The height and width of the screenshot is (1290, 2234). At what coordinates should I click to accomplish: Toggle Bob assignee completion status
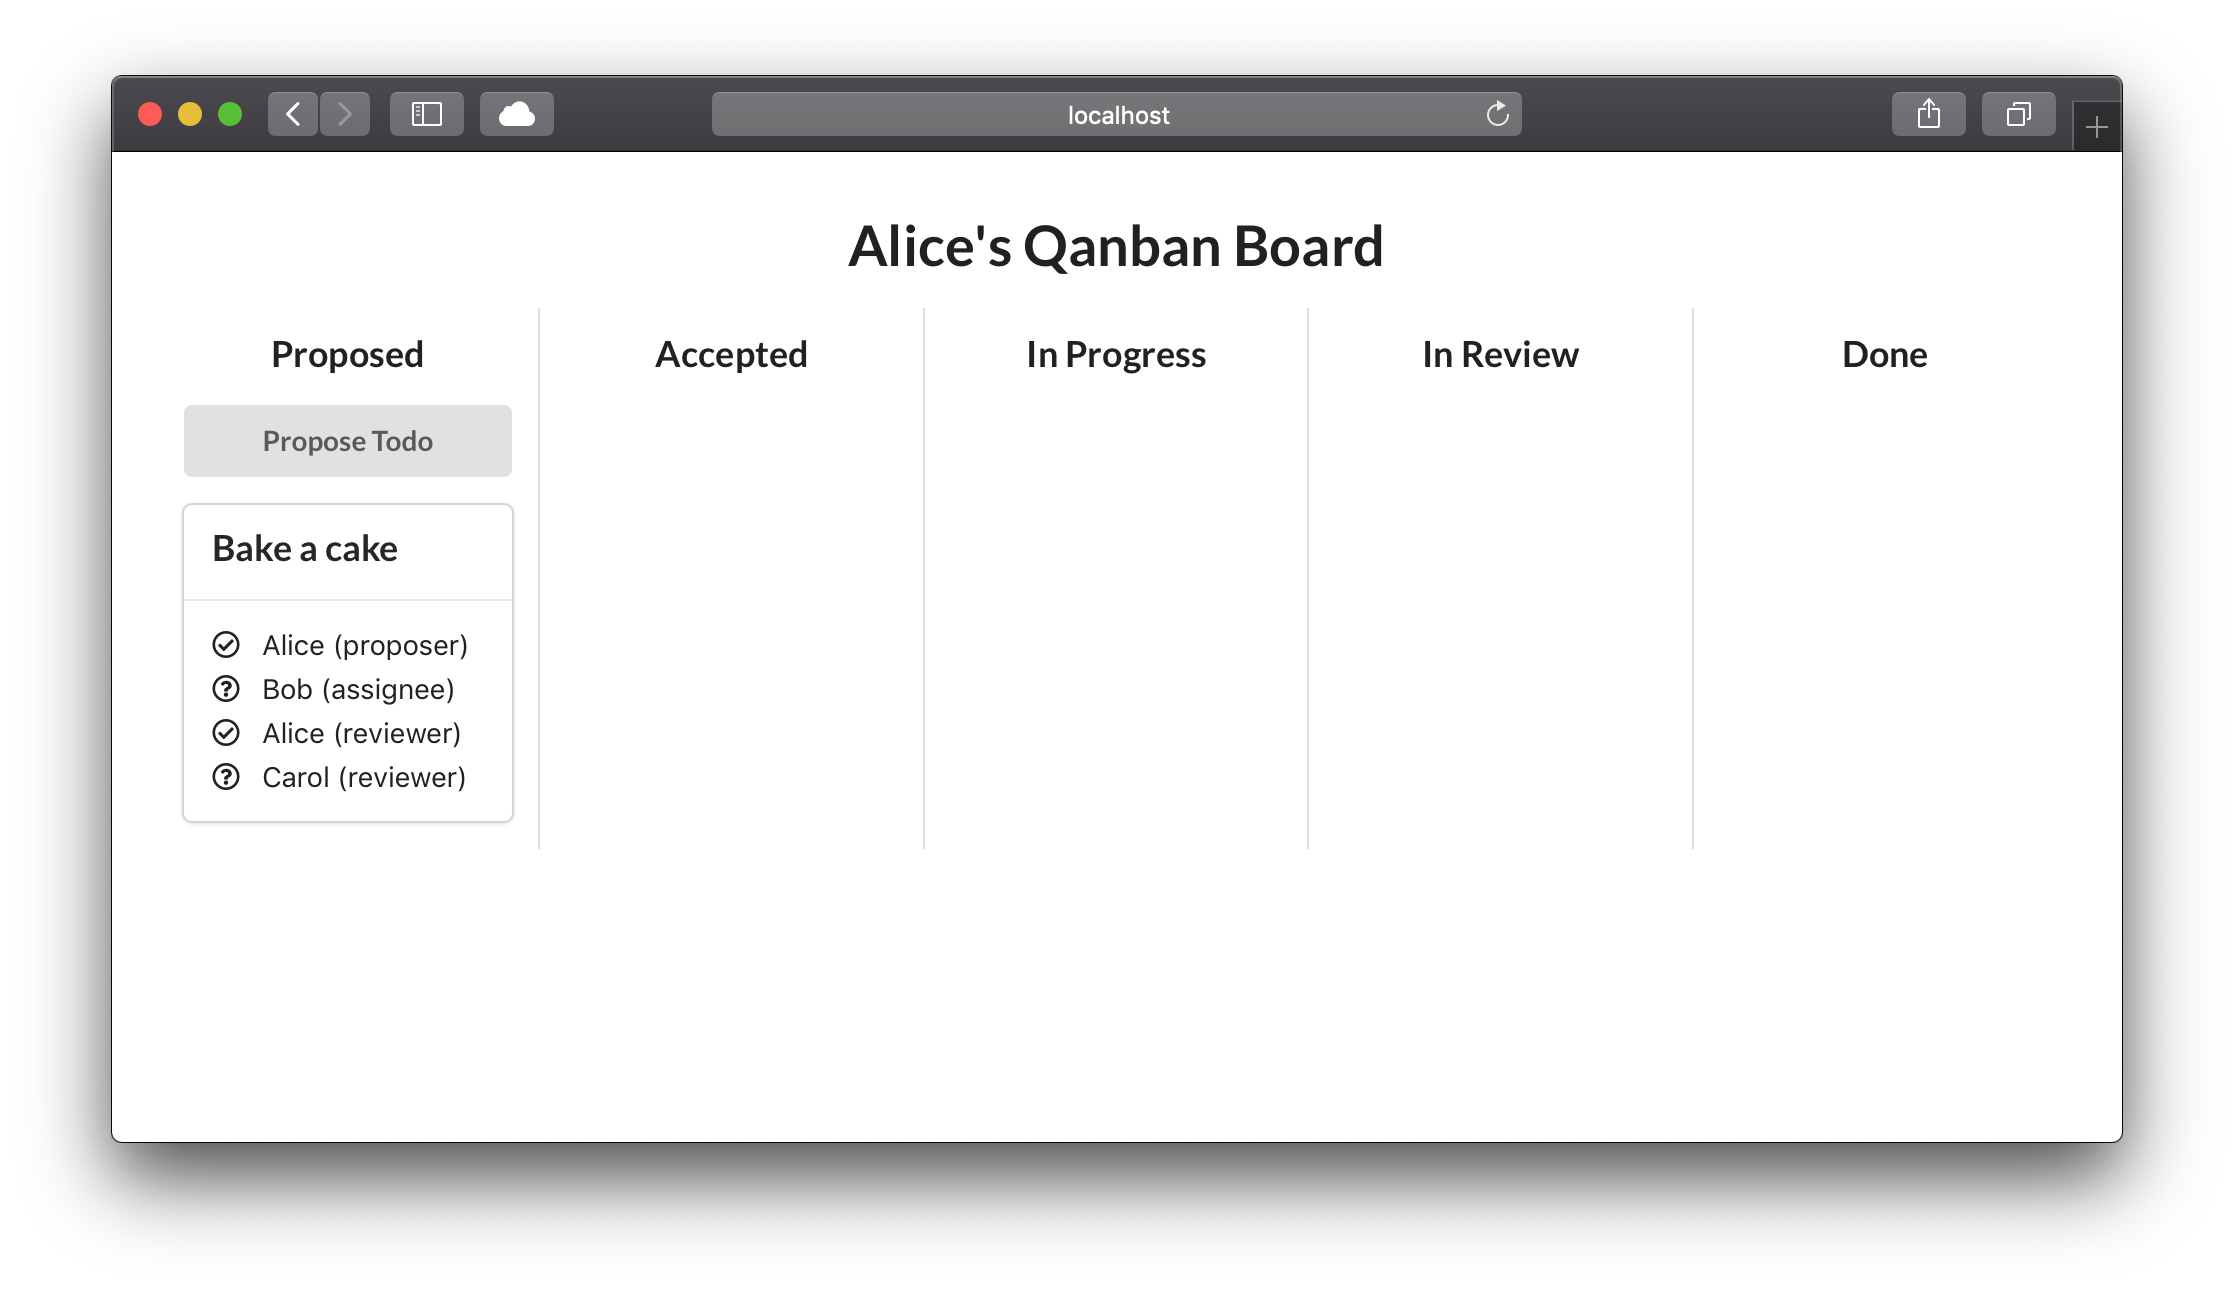click(x=226, y=688)
